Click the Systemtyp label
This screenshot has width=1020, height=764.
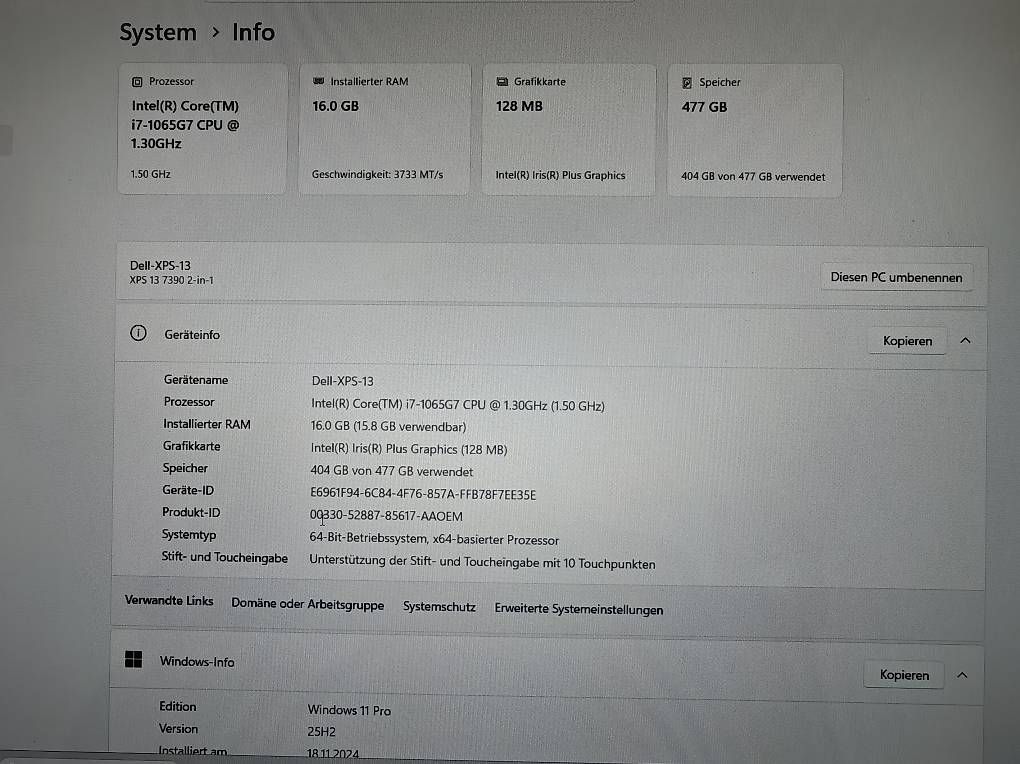pyautogui.click(x=189, y=534)
